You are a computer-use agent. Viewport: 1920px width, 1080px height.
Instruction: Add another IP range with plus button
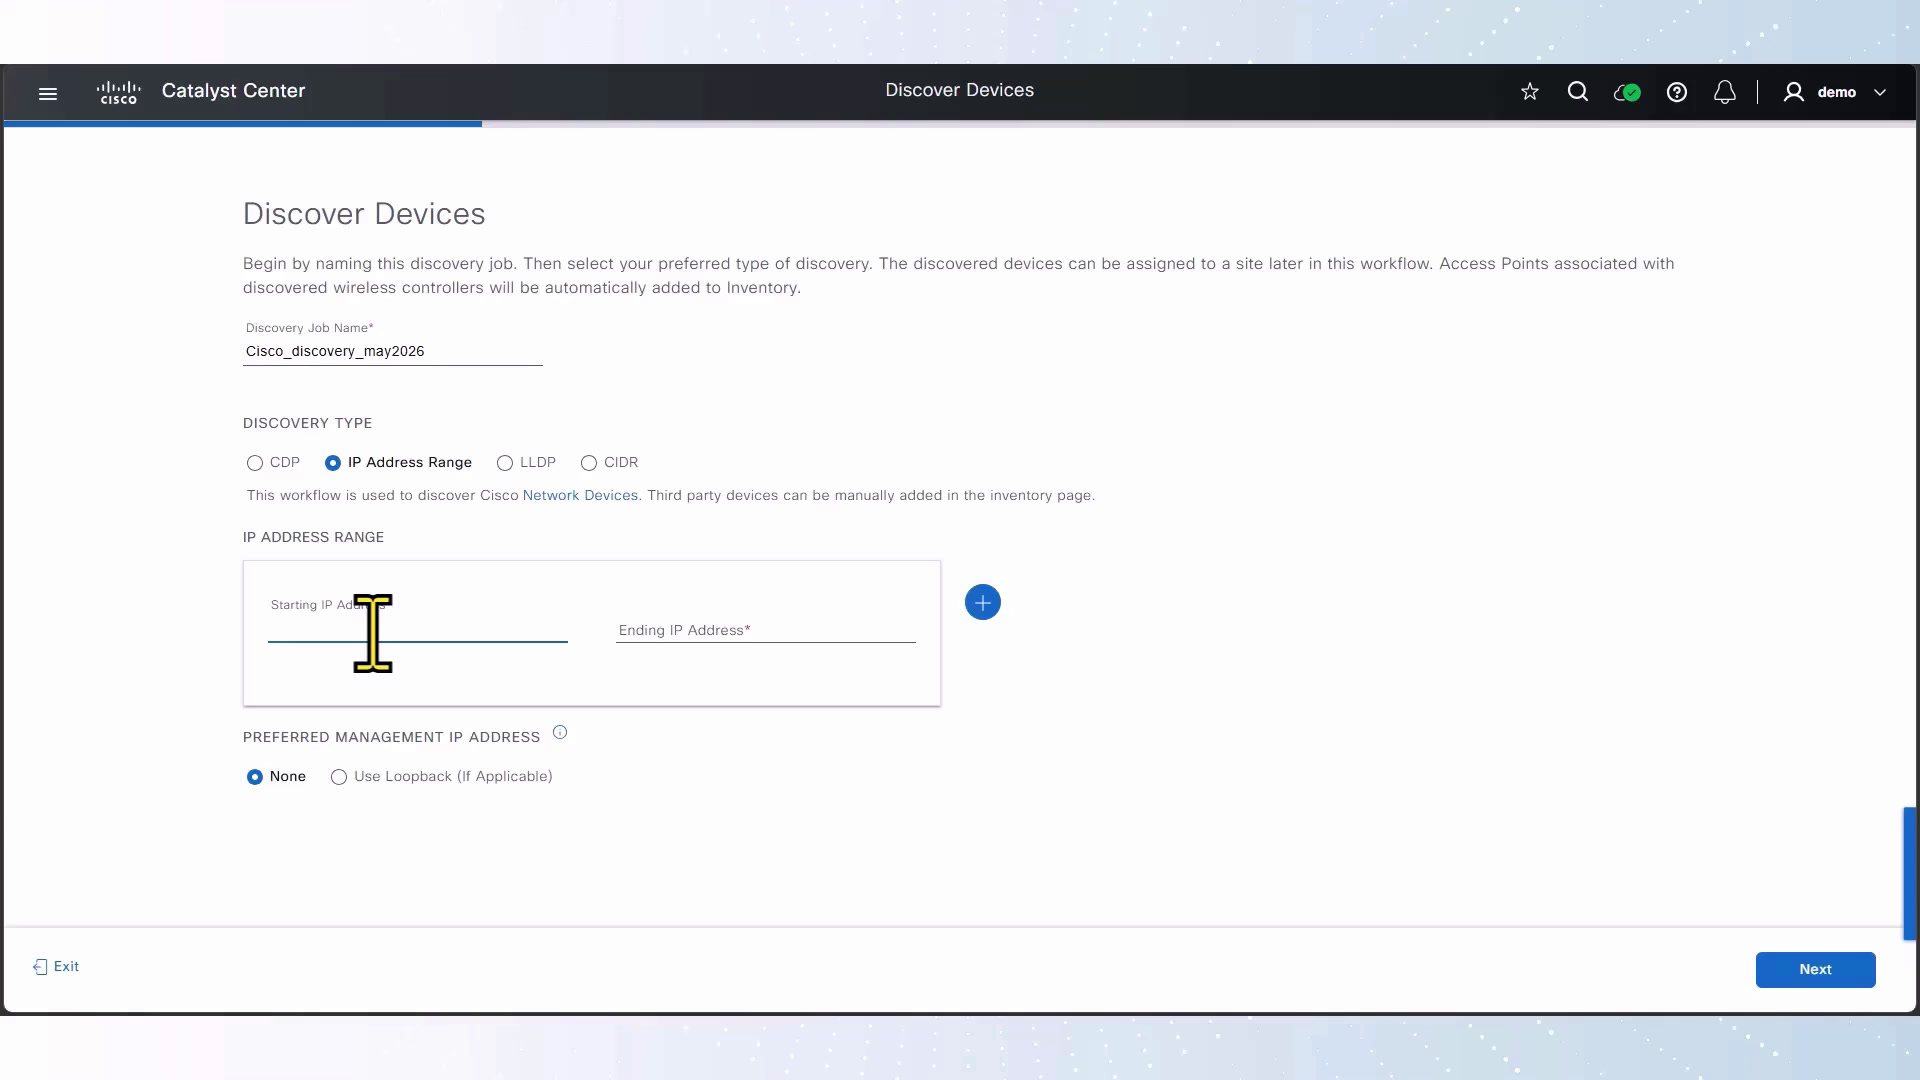pyautogui.click(x=982, y=602)
